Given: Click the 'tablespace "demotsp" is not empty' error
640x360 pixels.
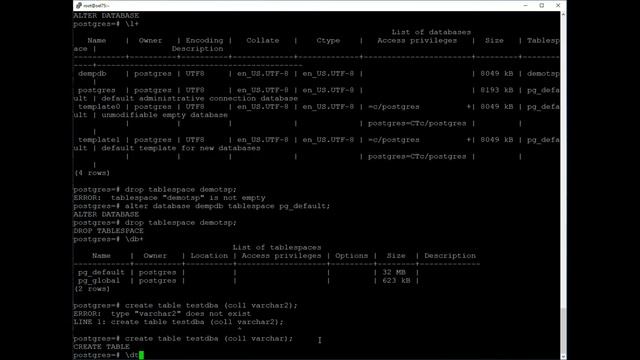Looking at the screenshot, I should point(188,198).
